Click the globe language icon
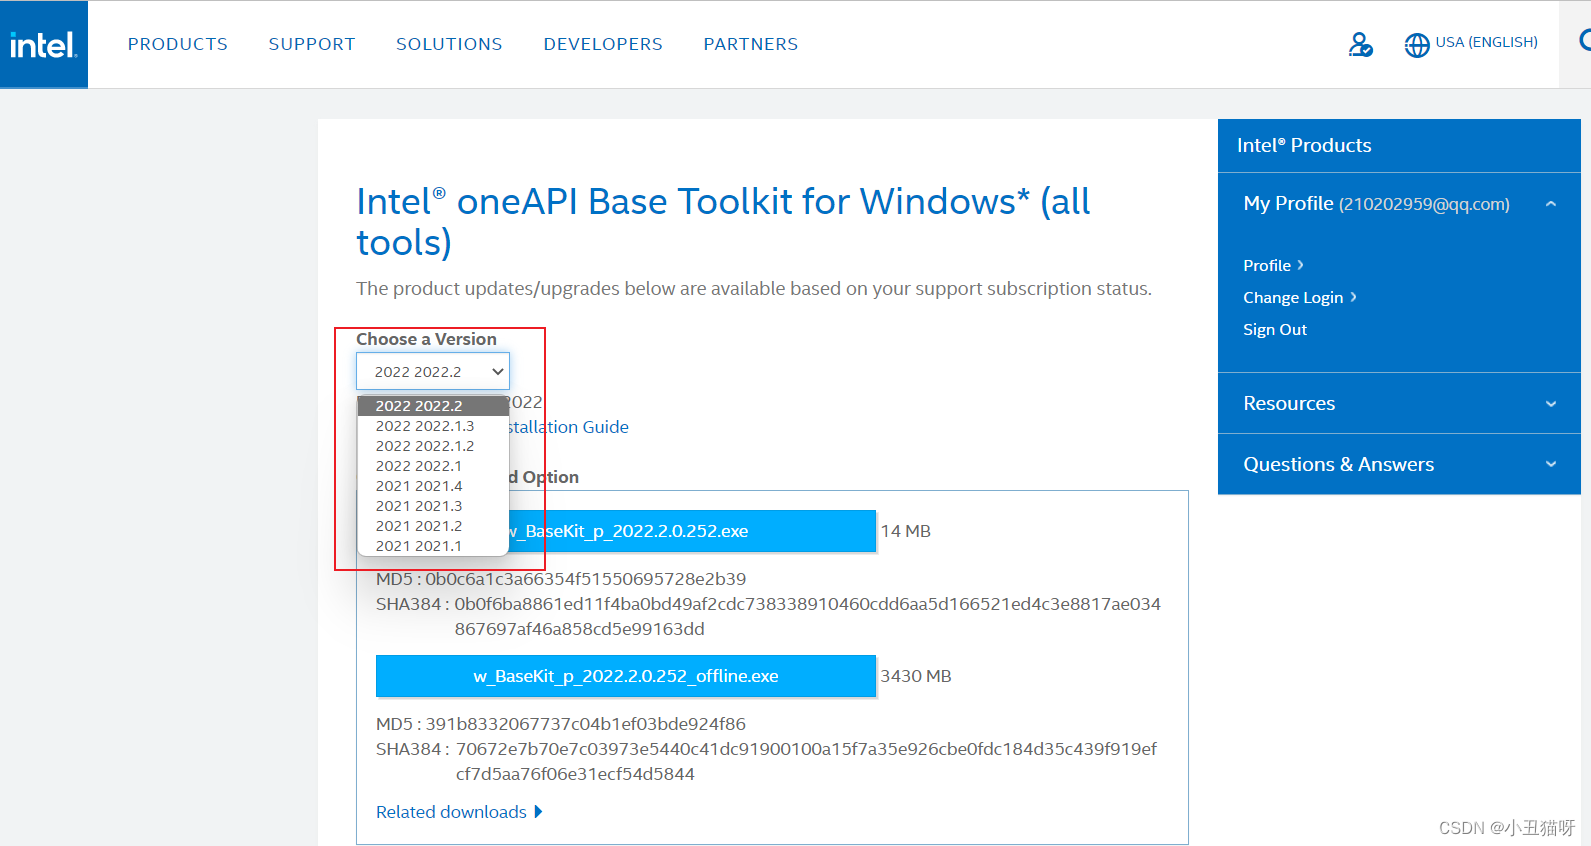The width and height of the screenshot is (1591, 846). (x=1417, y=45)
